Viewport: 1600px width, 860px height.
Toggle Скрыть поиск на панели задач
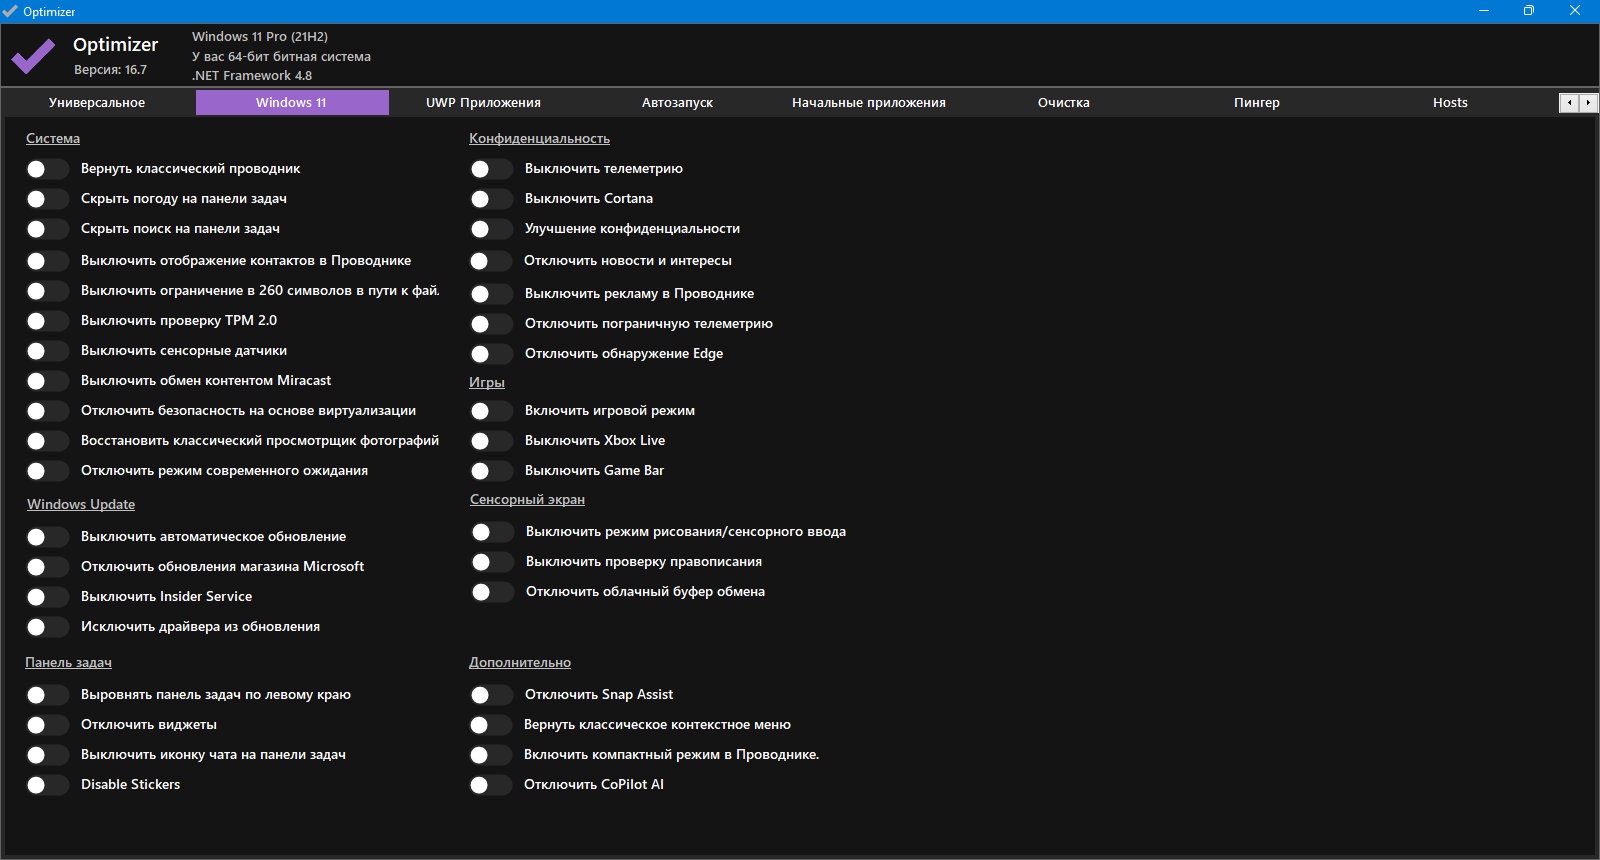coord(47,229)
